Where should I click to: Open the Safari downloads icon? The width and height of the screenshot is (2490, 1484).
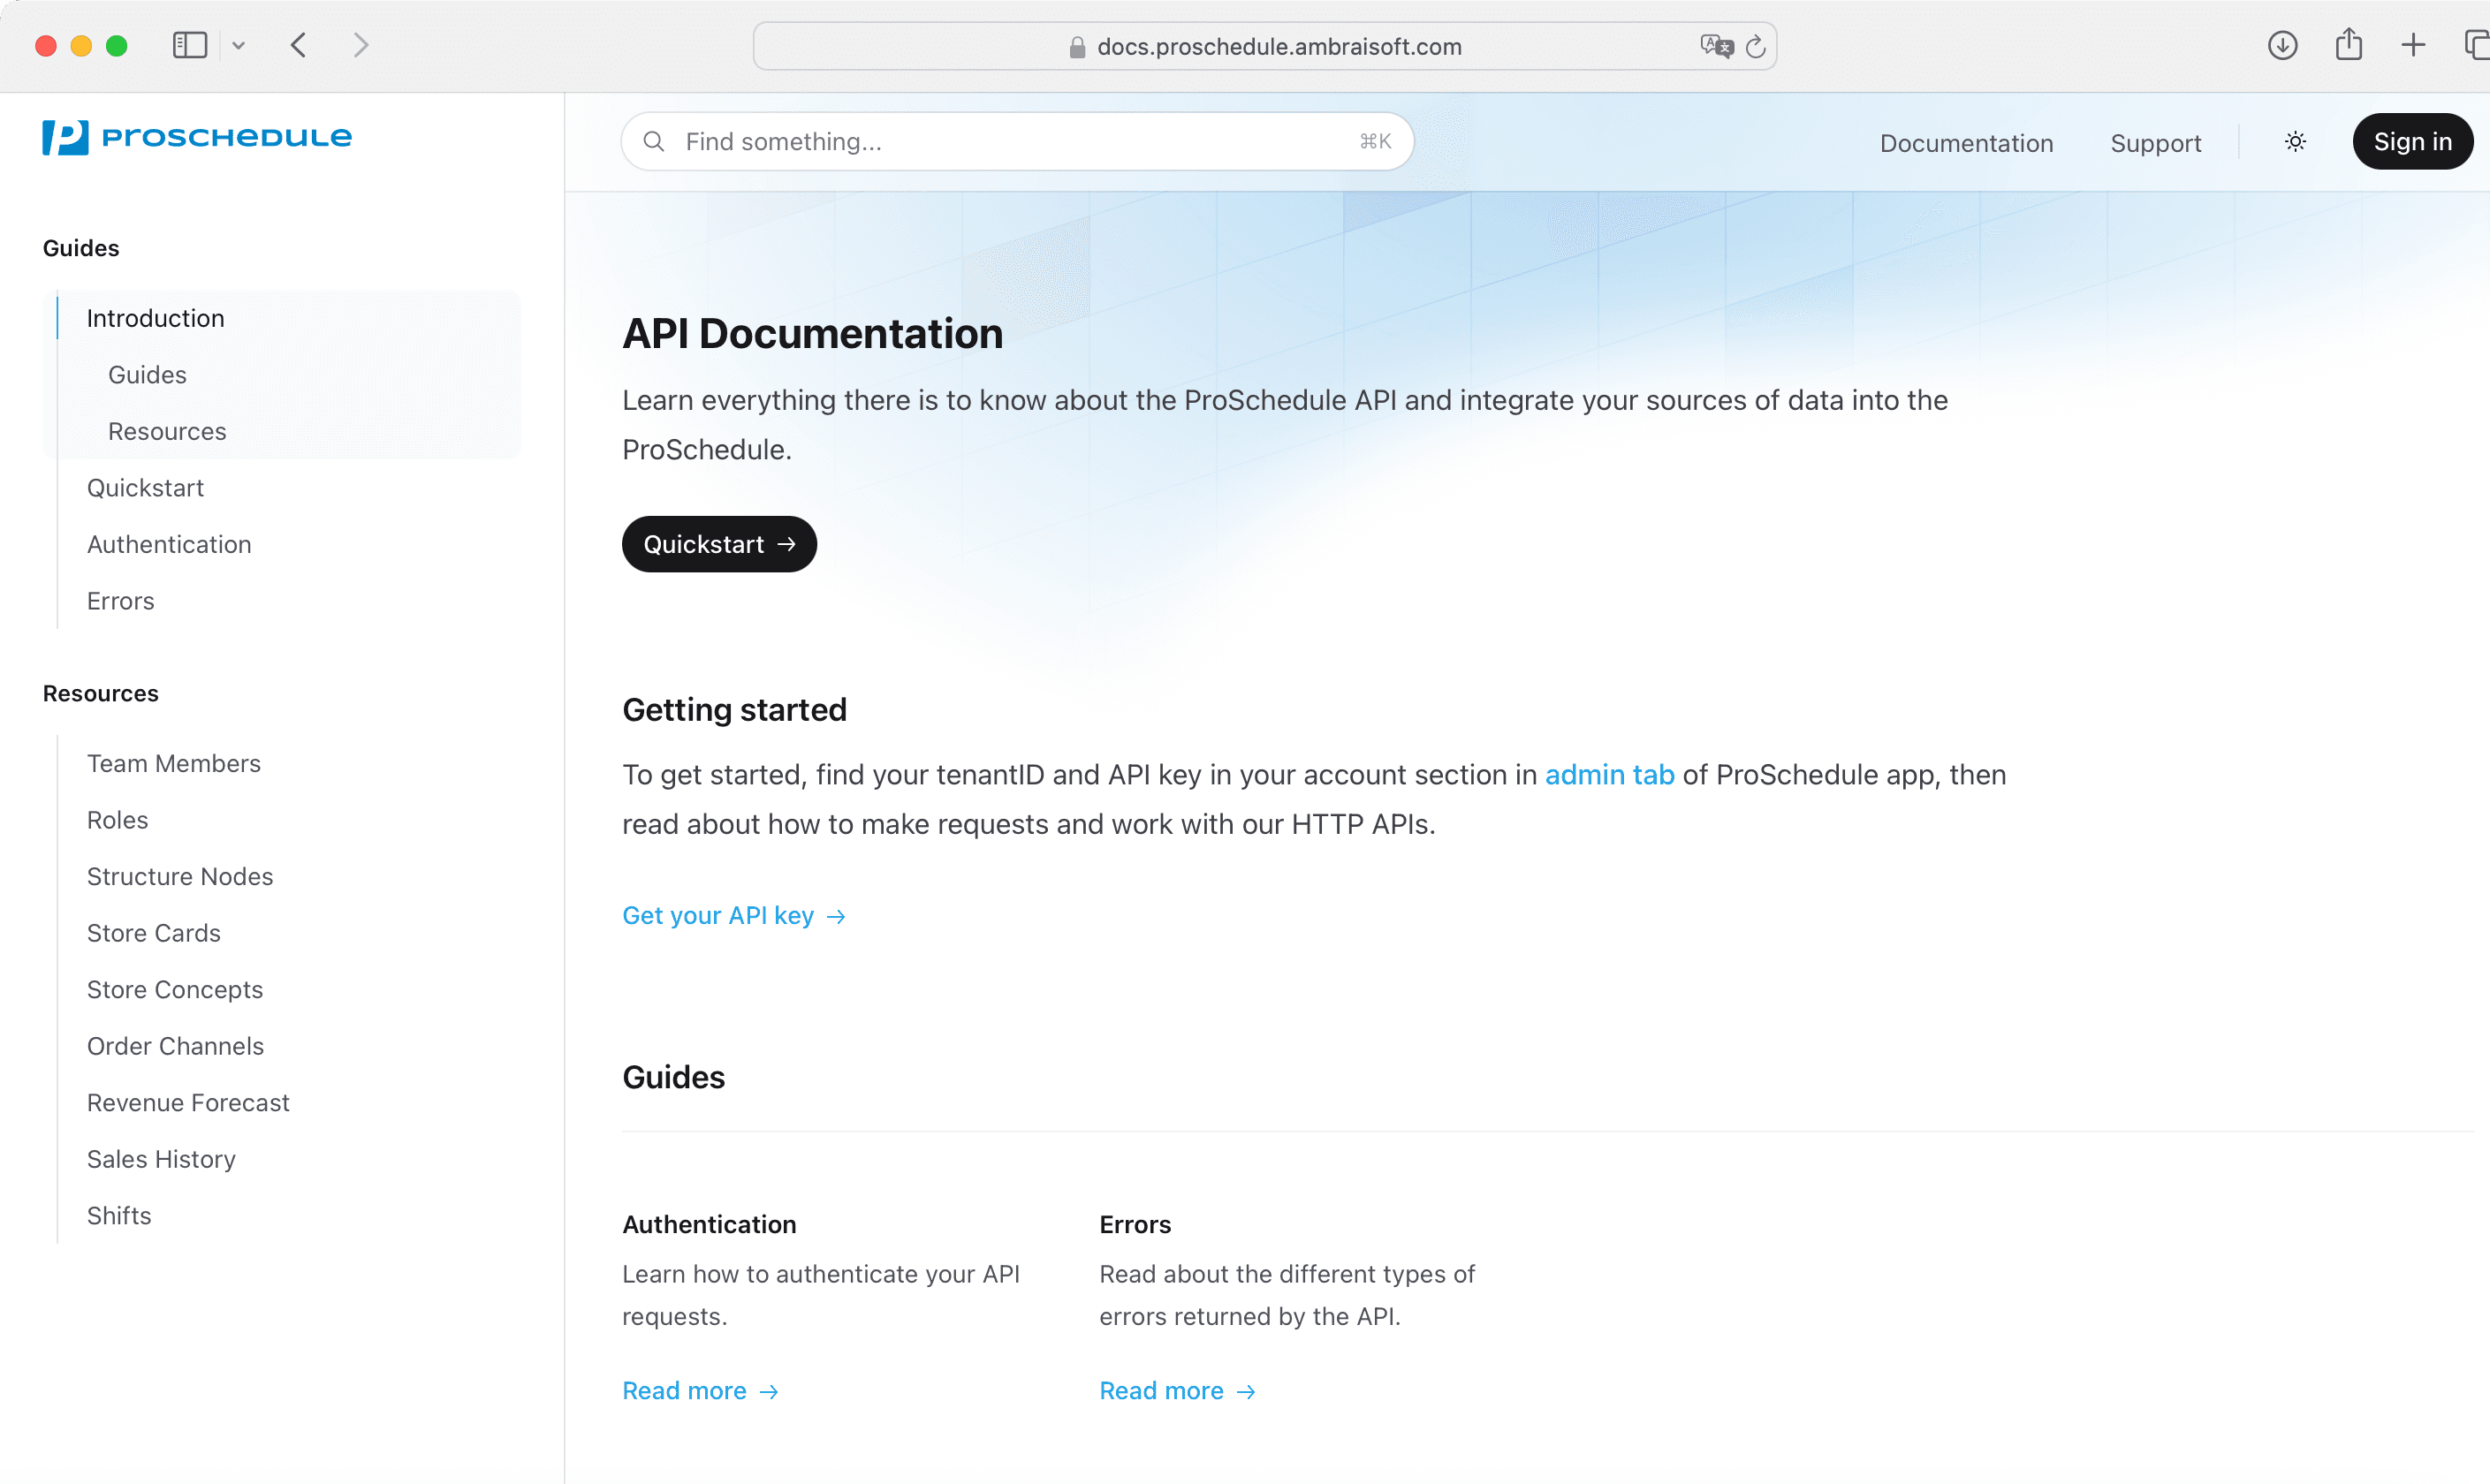(x=2282, y=45)
